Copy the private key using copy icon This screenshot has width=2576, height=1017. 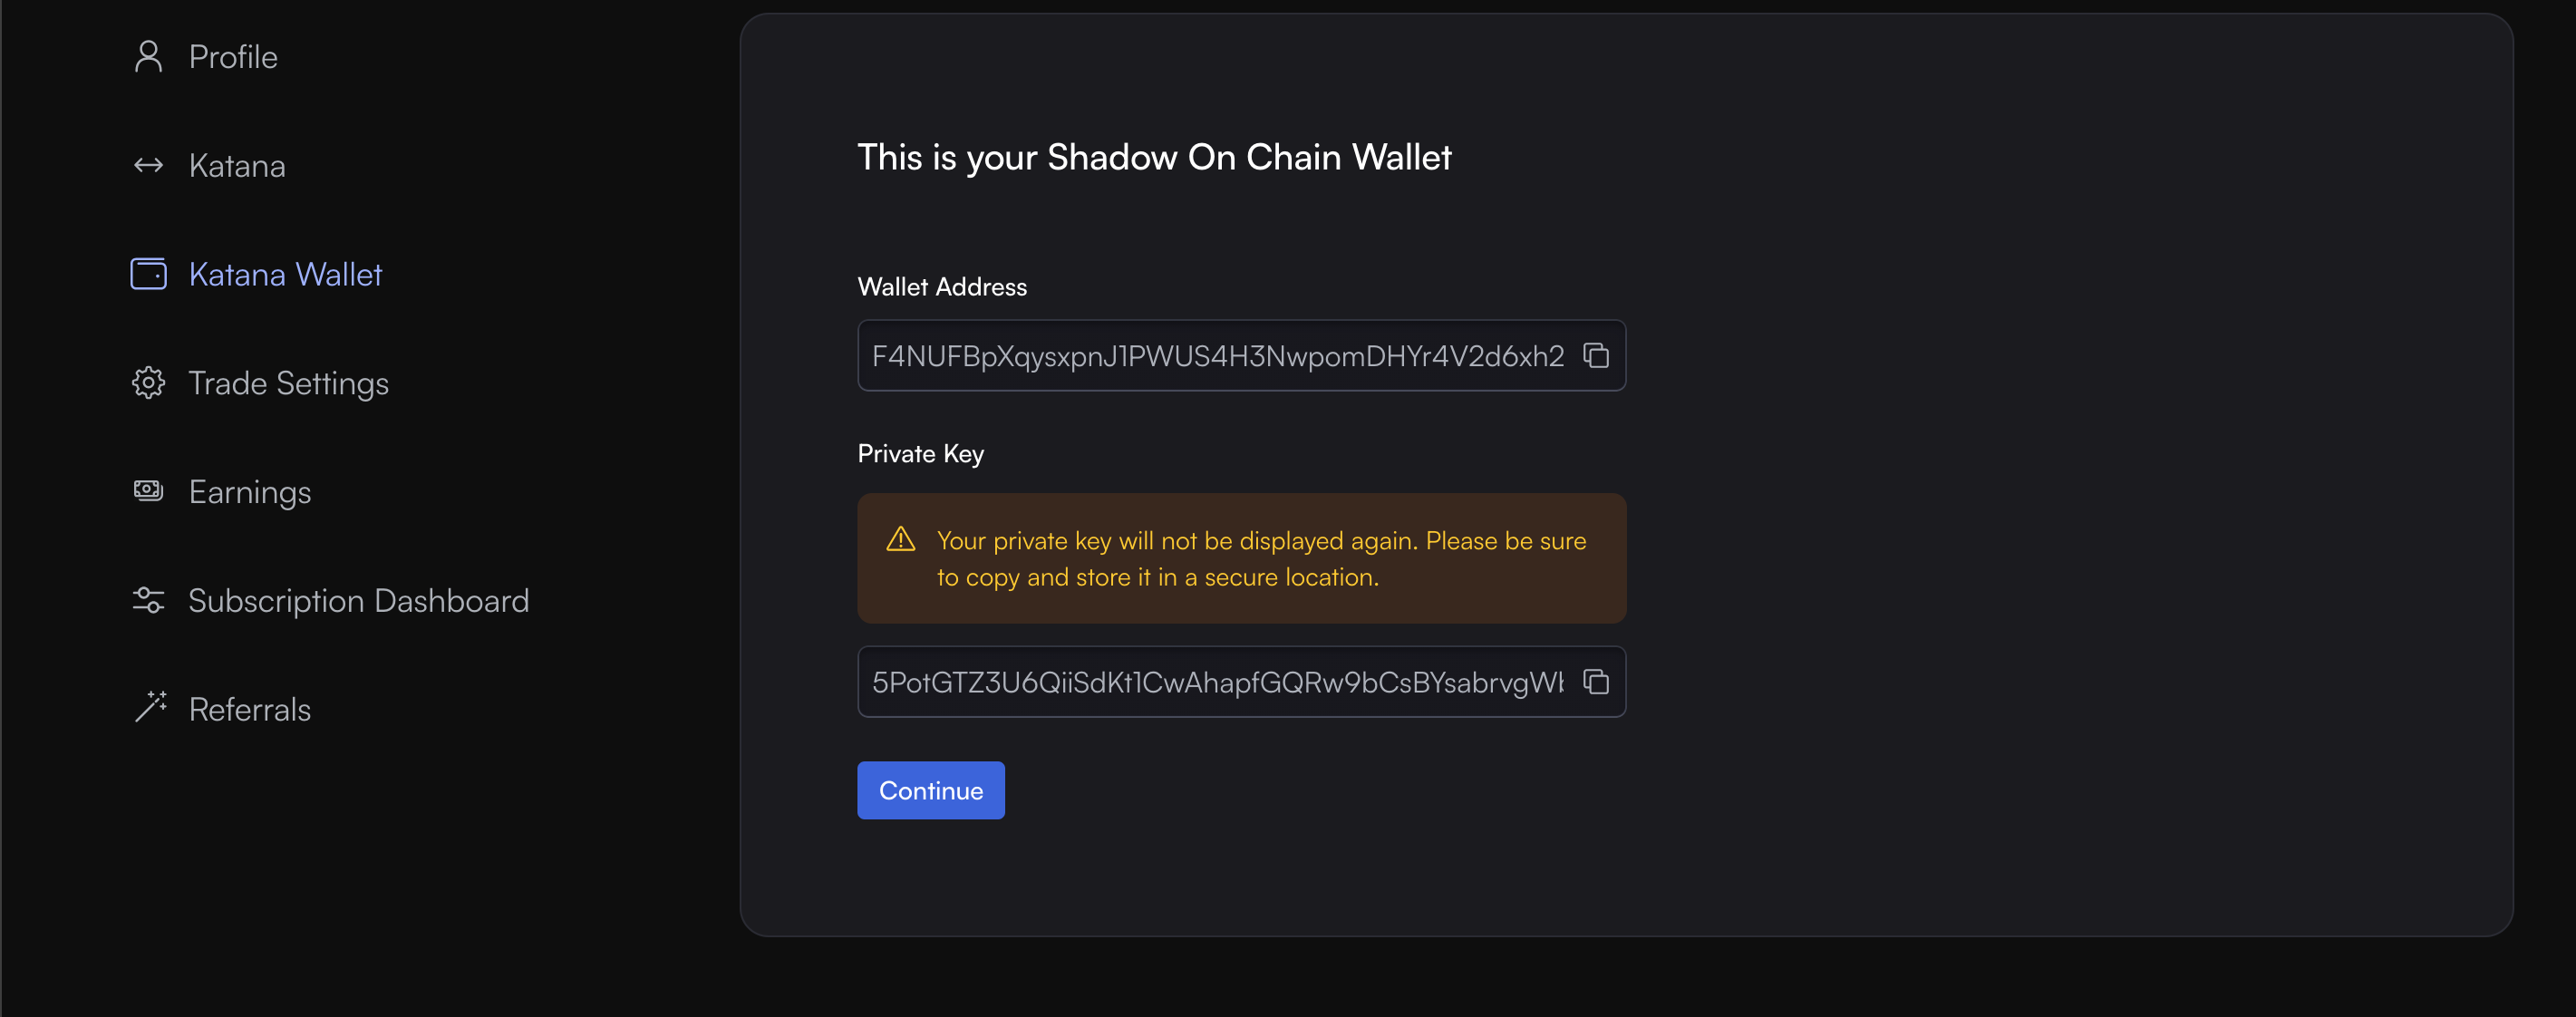tap(1596, 682)
